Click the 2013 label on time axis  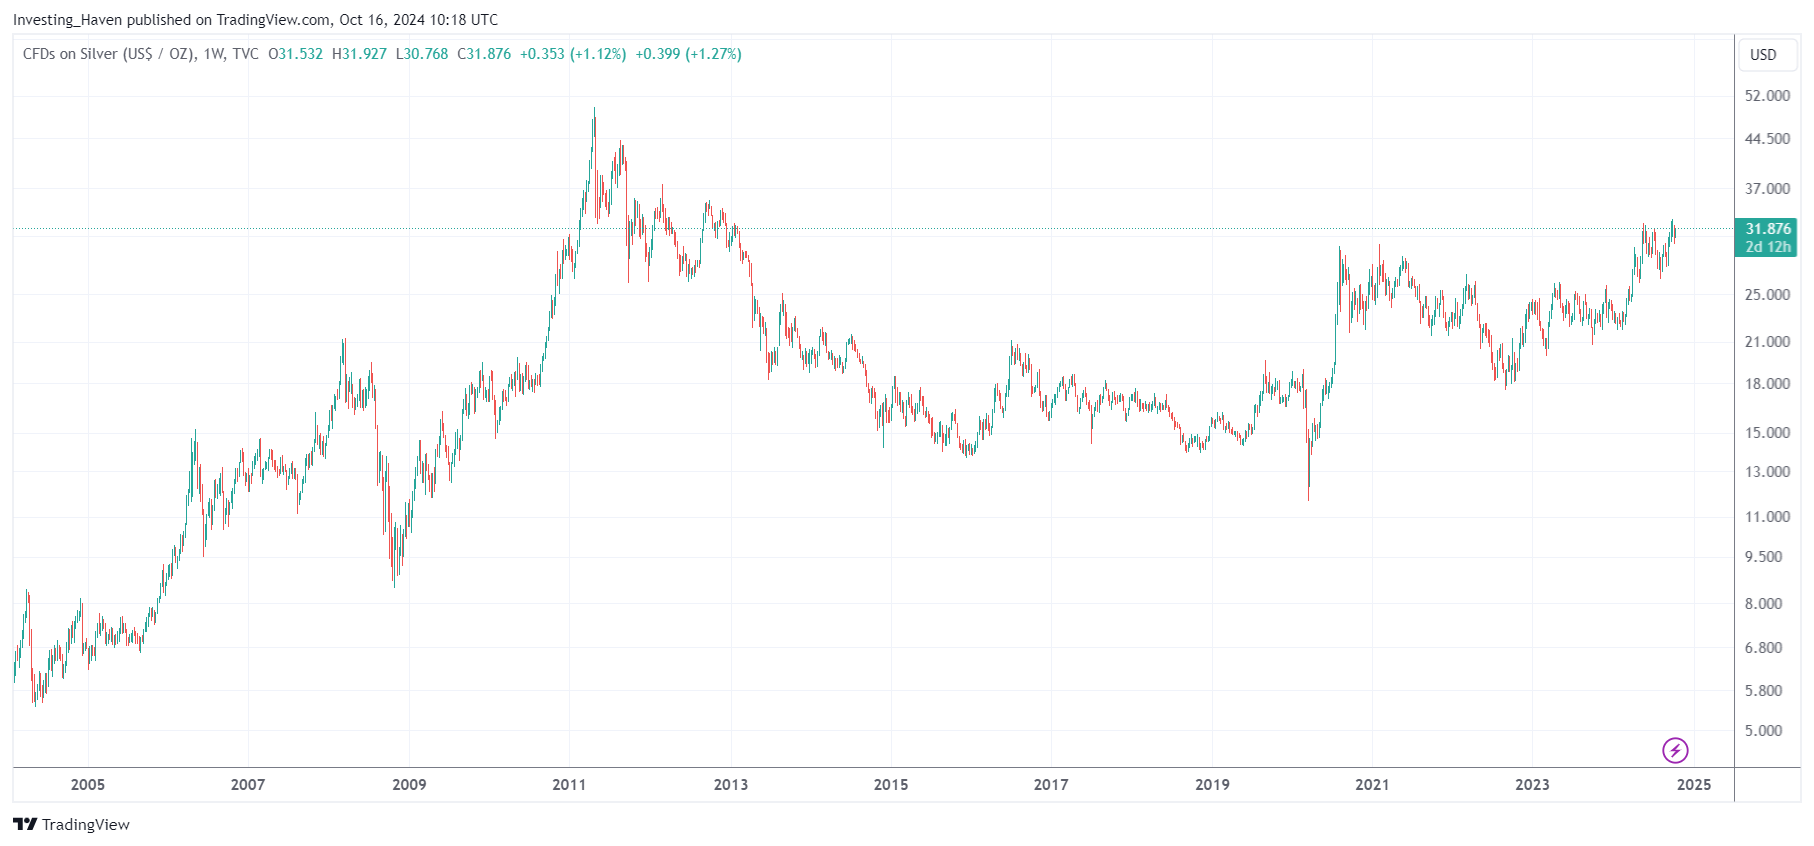[731, 785]
